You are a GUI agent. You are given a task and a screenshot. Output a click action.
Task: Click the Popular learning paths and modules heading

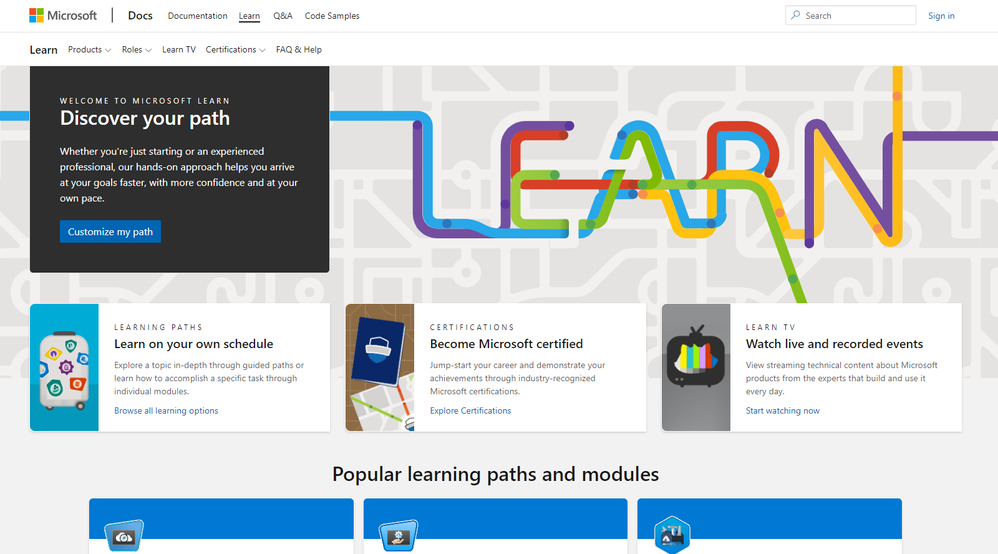click(x=495, y=474)
